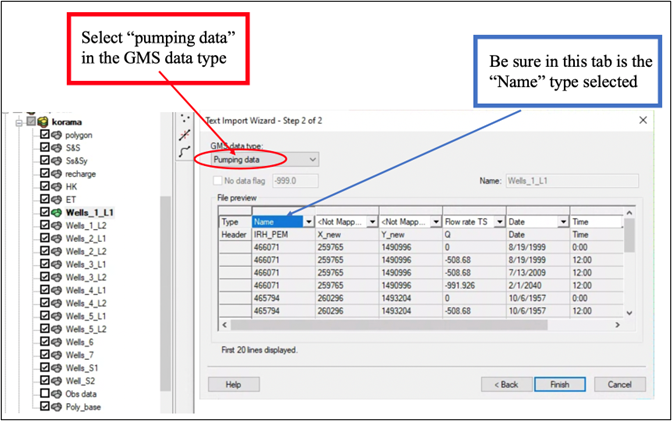Close the Text Import Wizard dialog
Screen dimensions: 672x421
[x=643, y=120]
